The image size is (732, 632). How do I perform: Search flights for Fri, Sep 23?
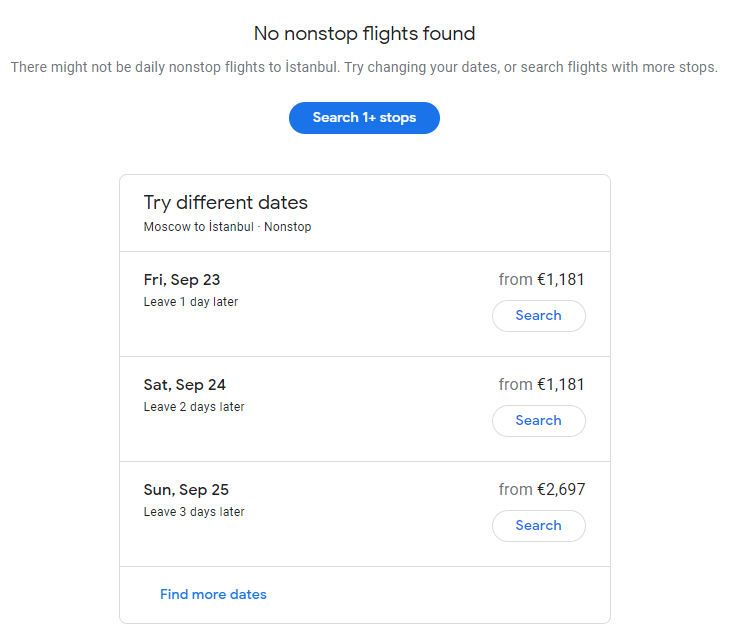[x=538, y=316]
